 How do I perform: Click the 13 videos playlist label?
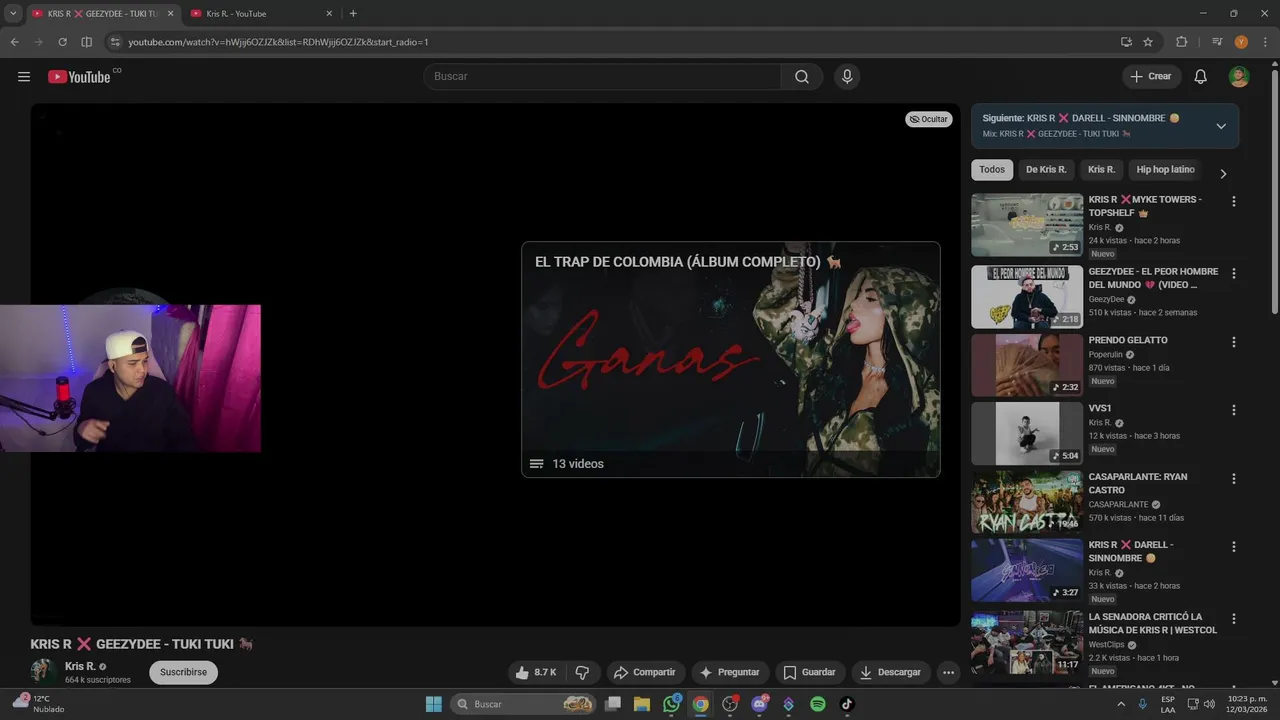tap(578, 464)
